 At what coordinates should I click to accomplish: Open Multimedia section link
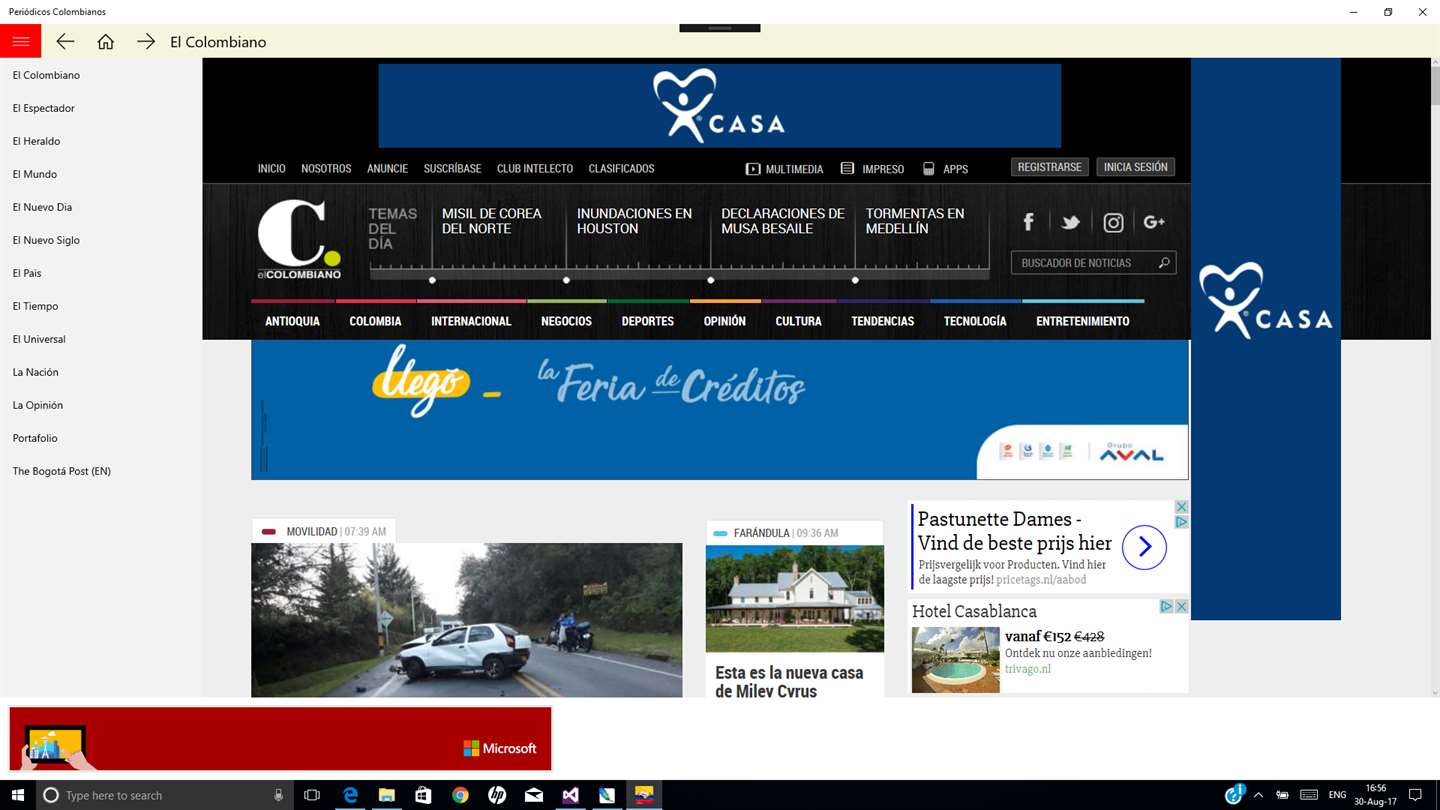(785, 169)
